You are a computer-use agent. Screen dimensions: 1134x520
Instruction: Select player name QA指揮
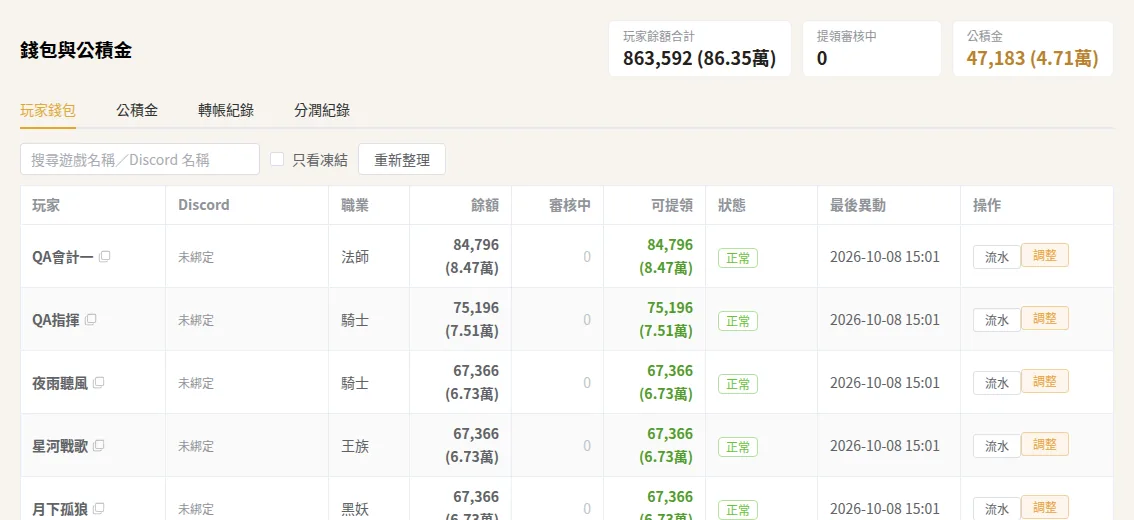pos(56,320)
